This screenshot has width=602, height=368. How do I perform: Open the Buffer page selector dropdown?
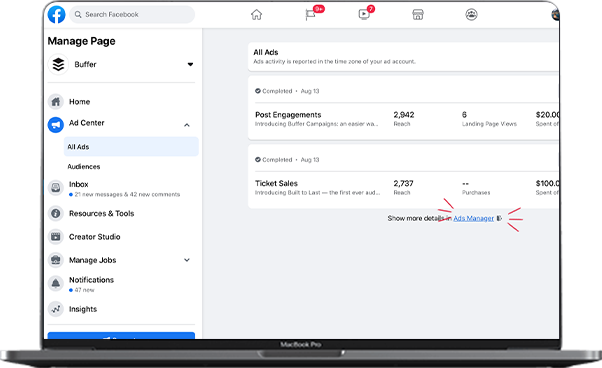tap(190, 64)
